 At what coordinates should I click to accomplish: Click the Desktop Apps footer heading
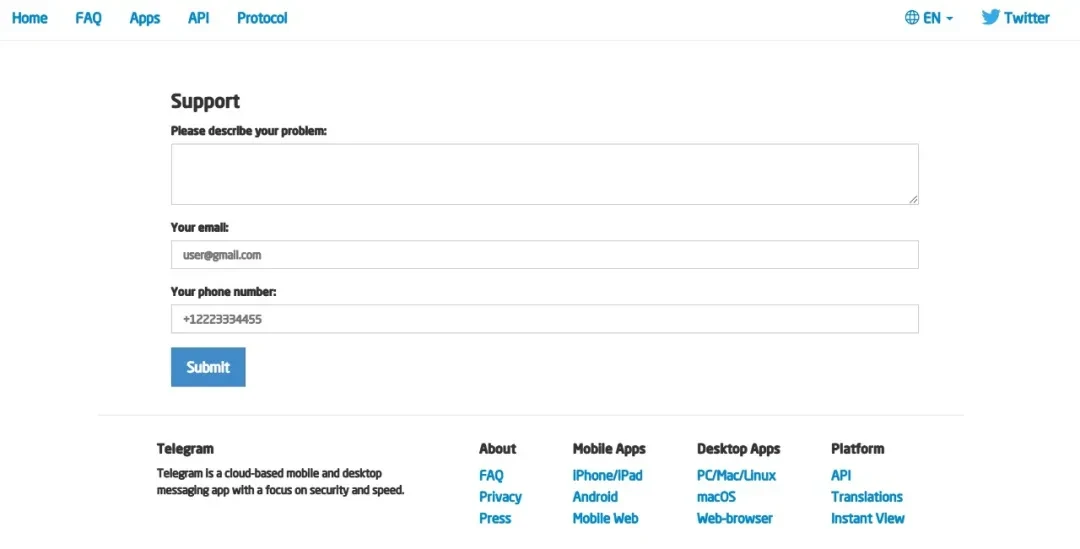point(738,449)
